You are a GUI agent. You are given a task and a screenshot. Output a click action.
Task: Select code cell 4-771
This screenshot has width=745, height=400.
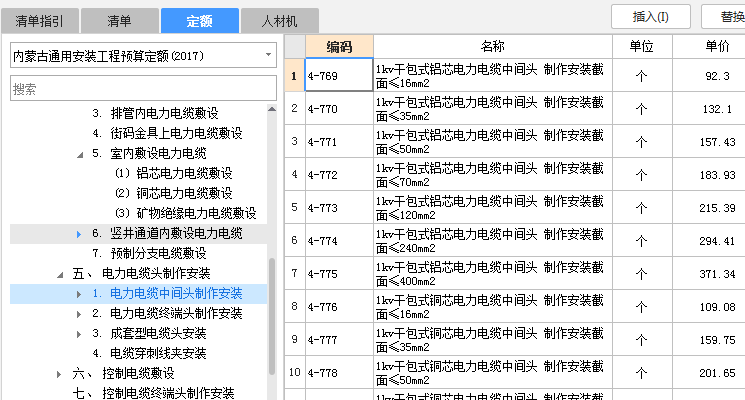pyautogui.click(x=339, y=142)
